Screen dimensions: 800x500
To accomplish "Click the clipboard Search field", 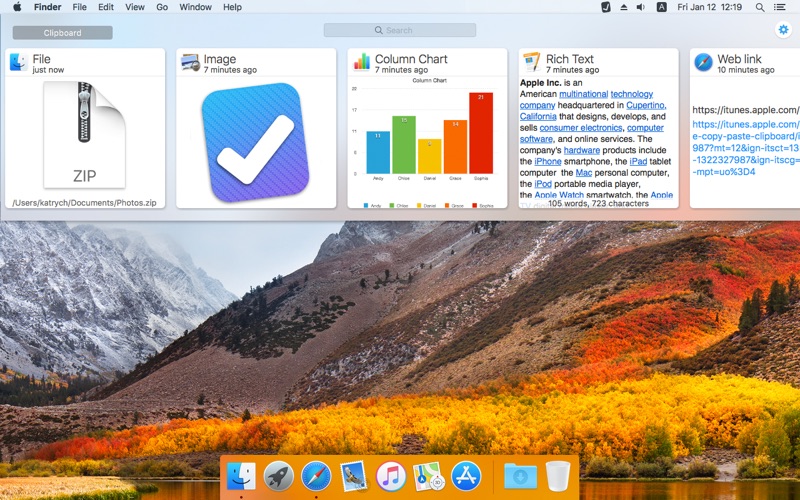I will (x=400, y=30).
